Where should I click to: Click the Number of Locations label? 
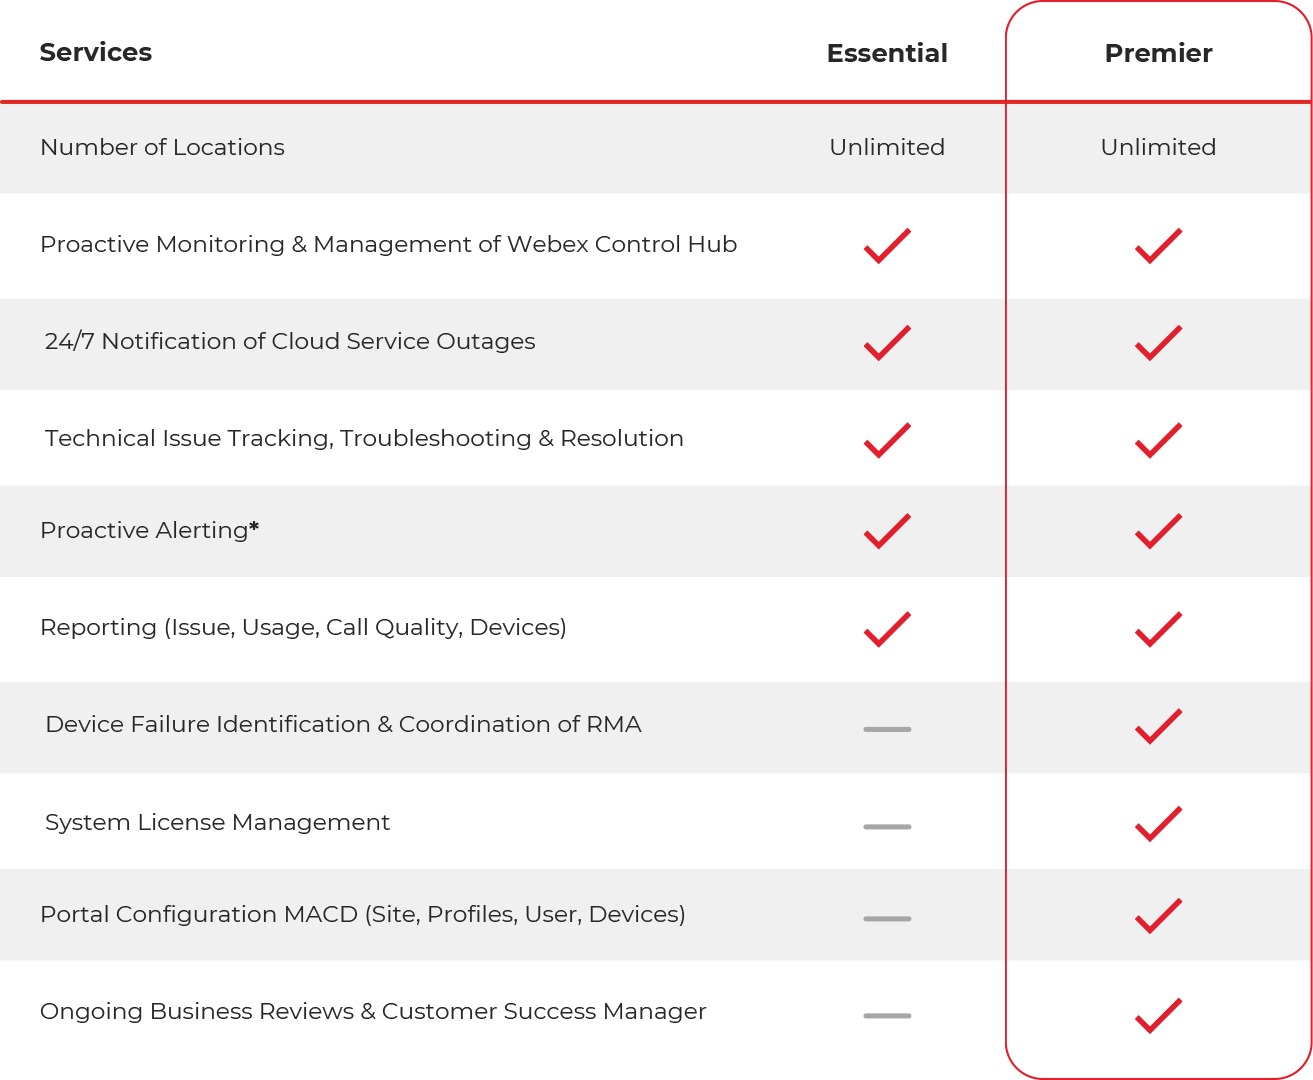tap(162, 147)
